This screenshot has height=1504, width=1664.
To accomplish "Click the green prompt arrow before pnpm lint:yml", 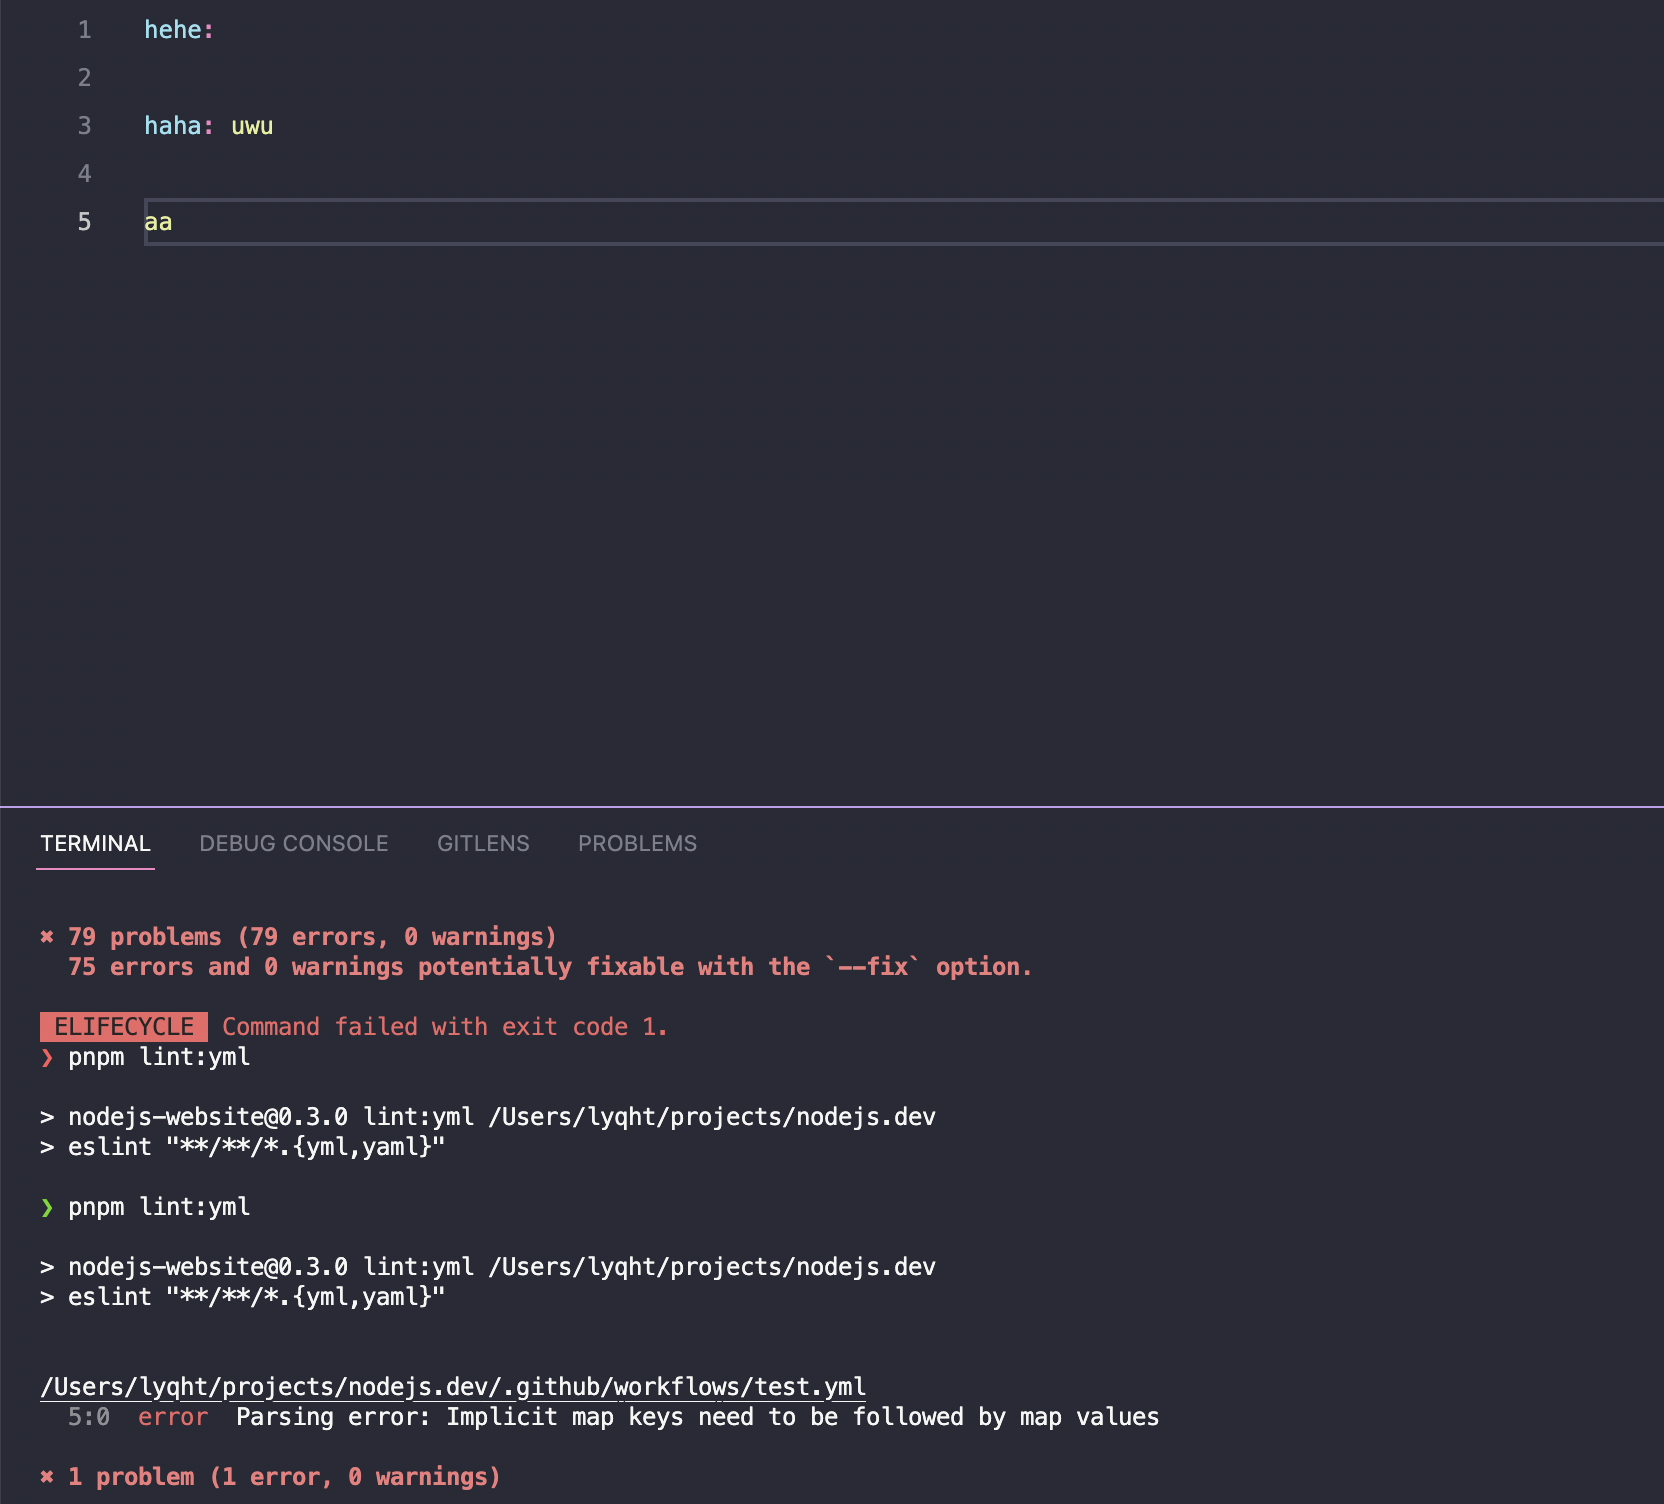I will coord(46,1207).
